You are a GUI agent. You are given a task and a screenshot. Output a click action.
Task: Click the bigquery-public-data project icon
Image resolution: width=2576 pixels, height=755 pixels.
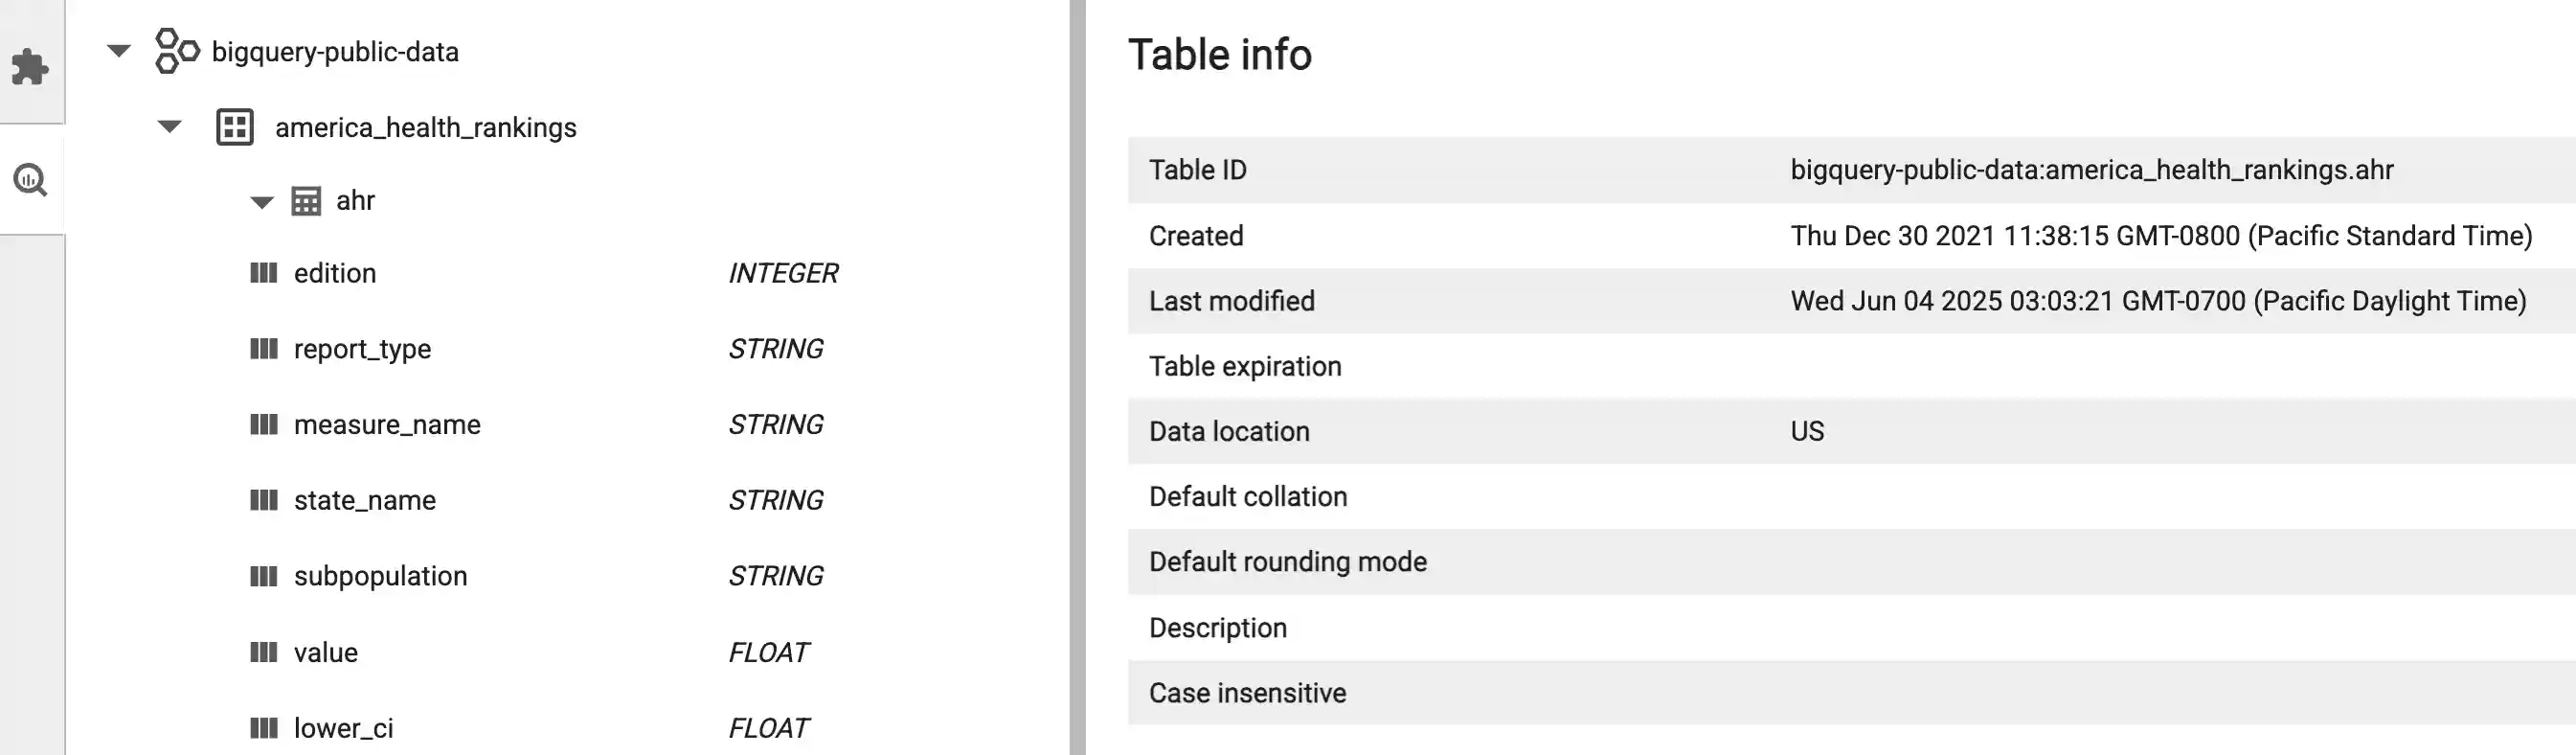coord(177,51)
